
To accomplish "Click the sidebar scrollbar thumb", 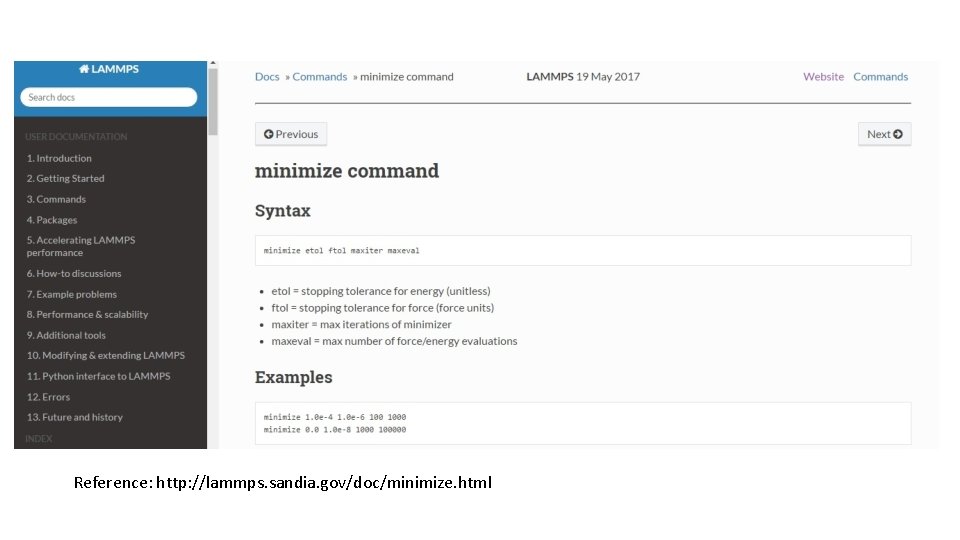I will pyautogui.click(x=213, y=102).
